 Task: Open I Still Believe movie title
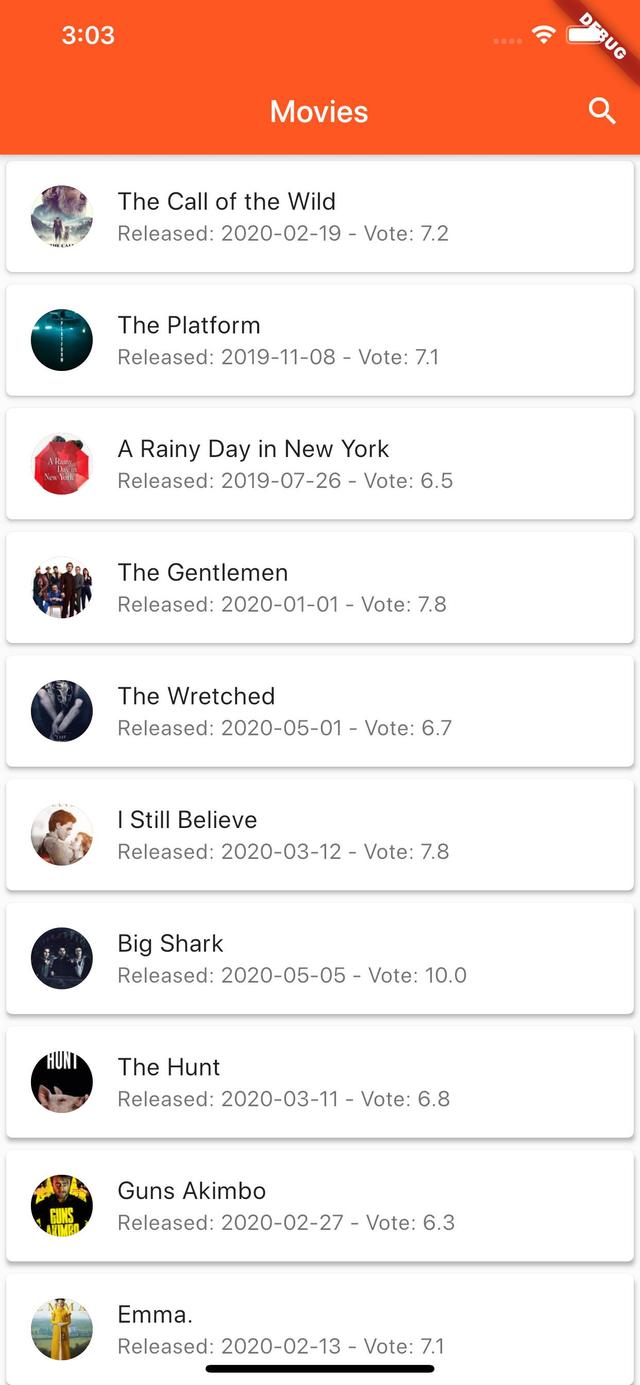tap(187, 820)
